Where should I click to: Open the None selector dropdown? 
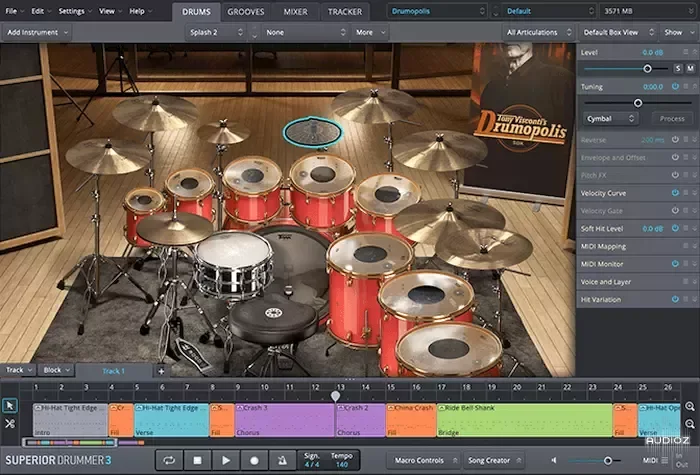(305, 32)
